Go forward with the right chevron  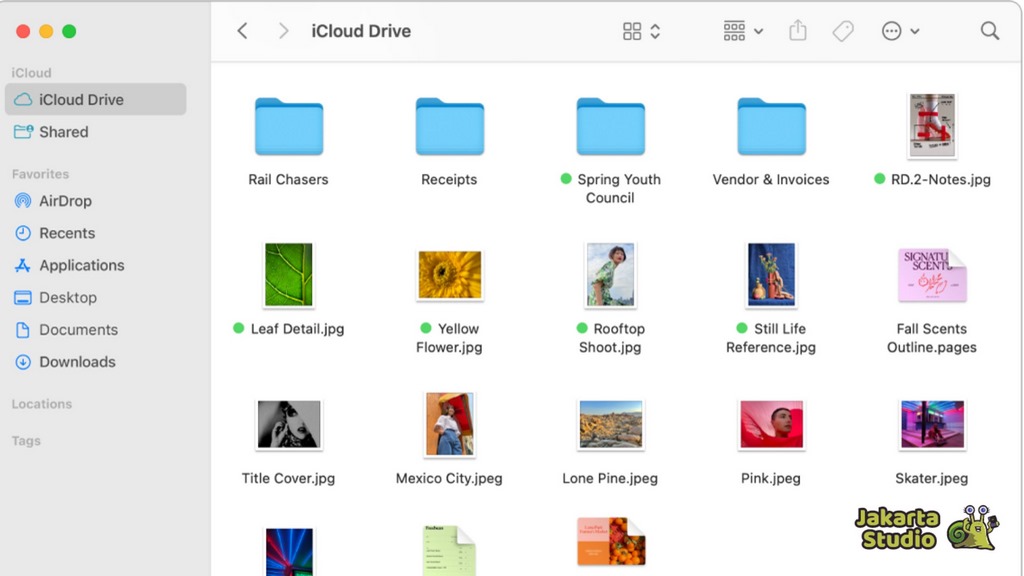(283, 31)
